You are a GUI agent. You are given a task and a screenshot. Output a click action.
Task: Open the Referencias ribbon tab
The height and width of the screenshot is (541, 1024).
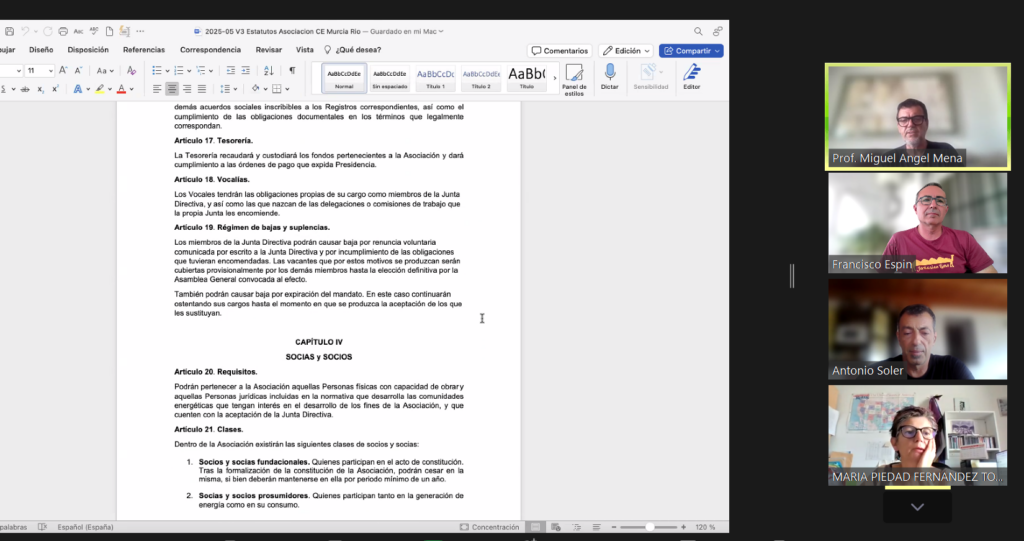pyautogui.click(x=144, y=50)
